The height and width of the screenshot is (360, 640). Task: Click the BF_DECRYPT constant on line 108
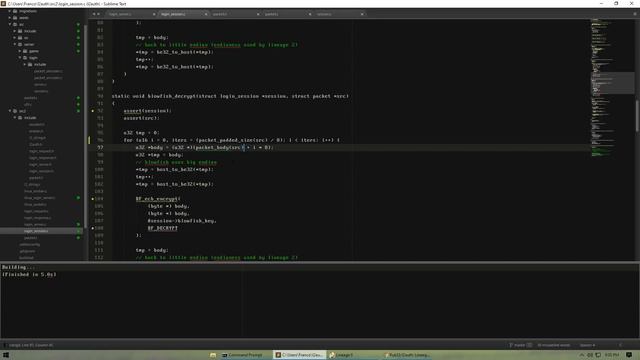tap(162, 228)
